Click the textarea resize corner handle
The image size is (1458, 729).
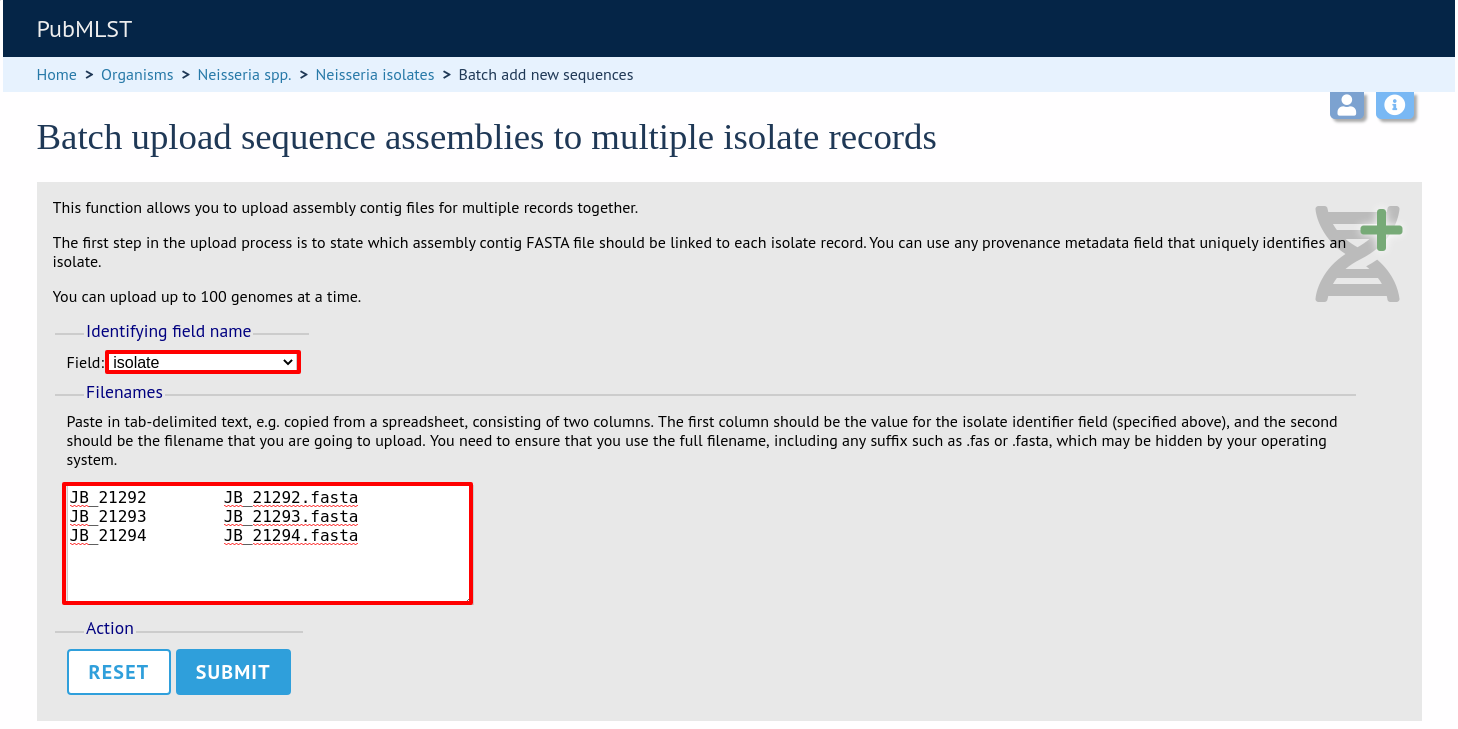click(x=465, y=597)
